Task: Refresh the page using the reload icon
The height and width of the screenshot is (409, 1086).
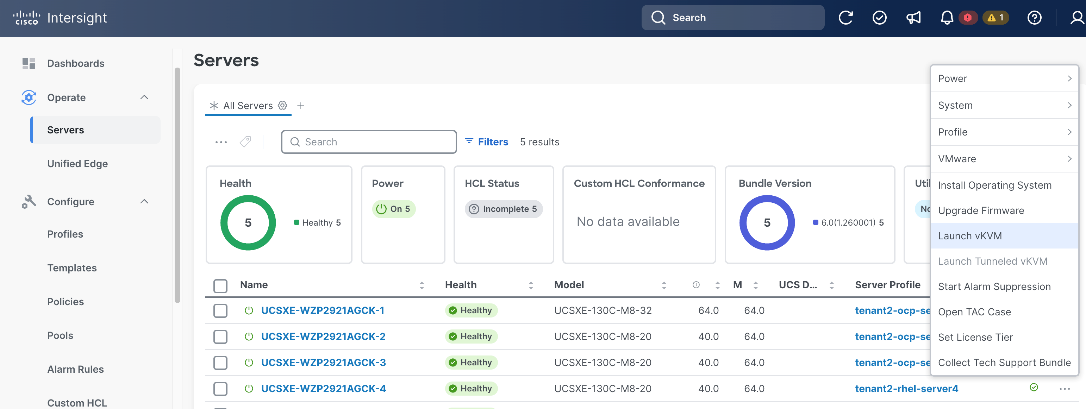Action: point(846,18)
